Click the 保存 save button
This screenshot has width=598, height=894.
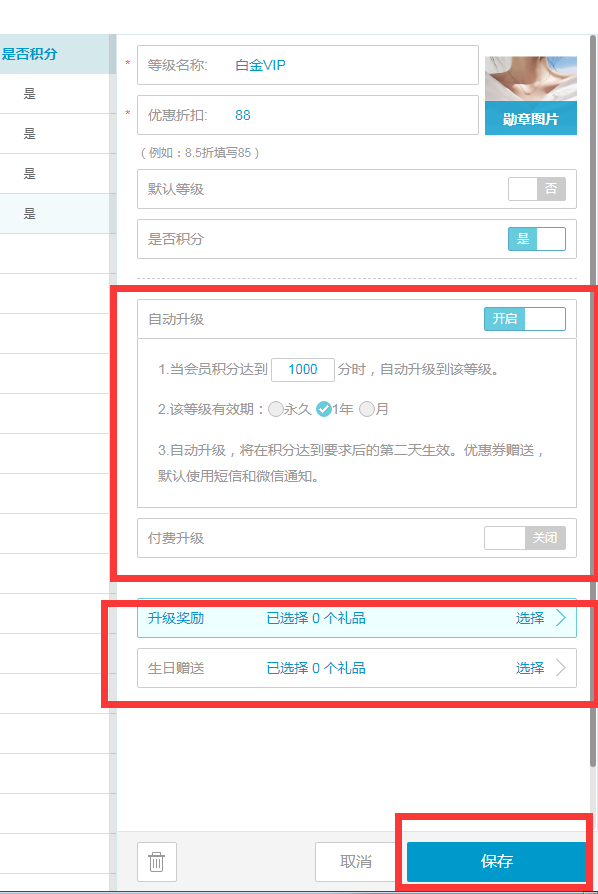pyautogui.click(x=497, y=862)
